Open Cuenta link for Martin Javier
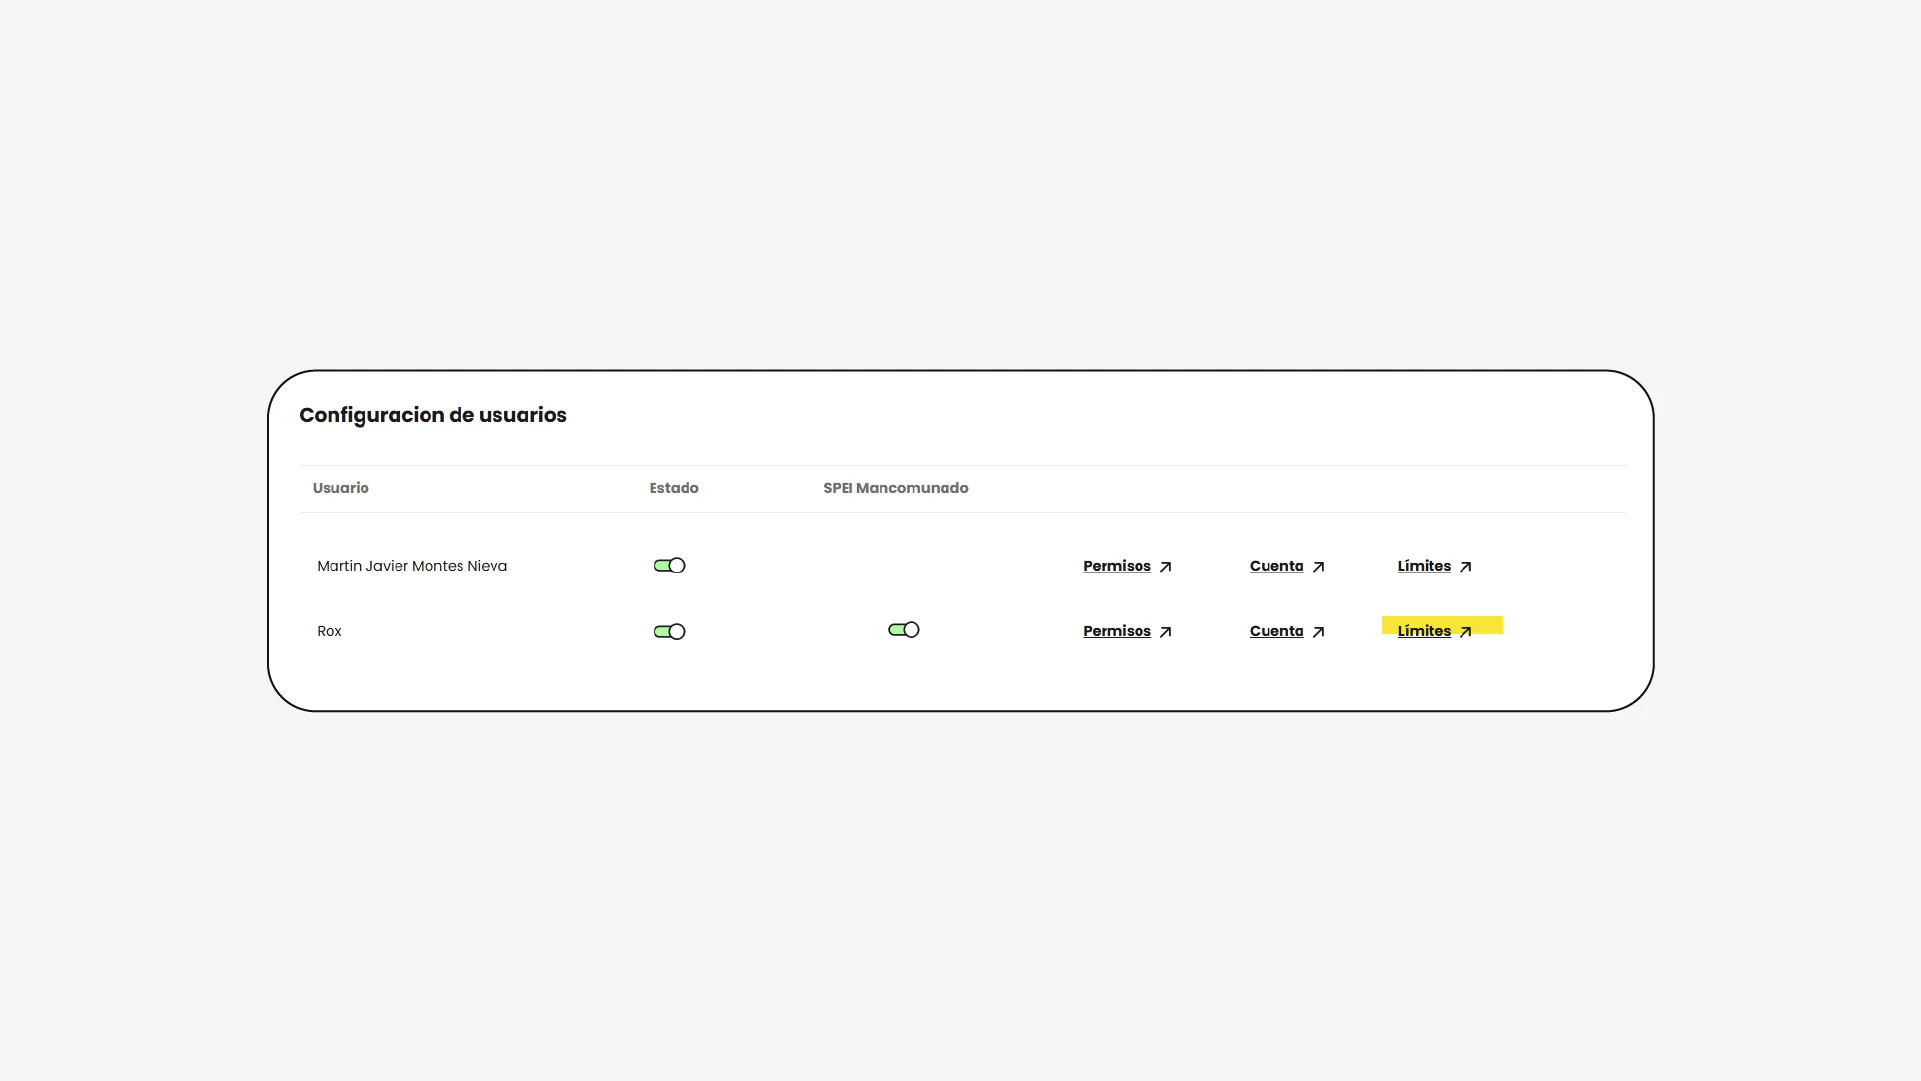Image resolution: width=1921 pixels, height=1081 pixels. click(1276, 566)
